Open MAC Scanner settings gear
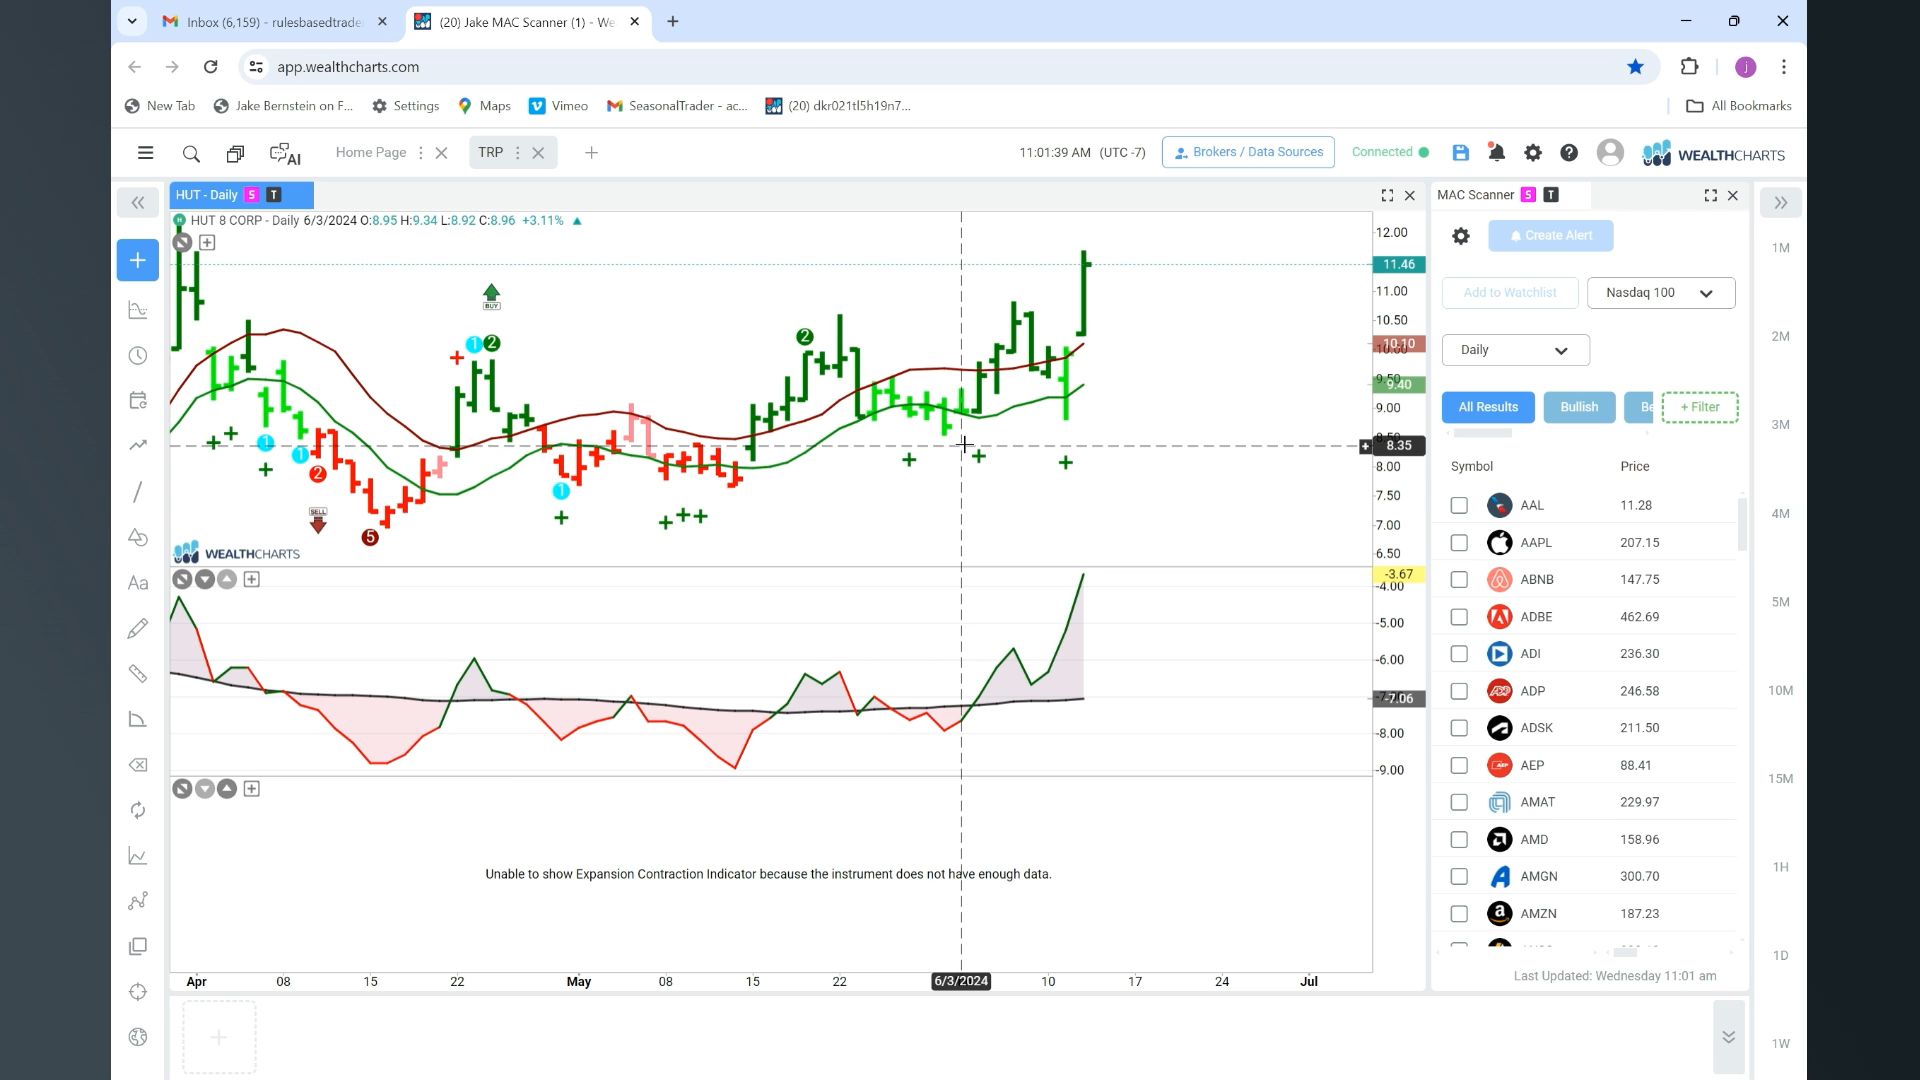 coord(1461,236)
